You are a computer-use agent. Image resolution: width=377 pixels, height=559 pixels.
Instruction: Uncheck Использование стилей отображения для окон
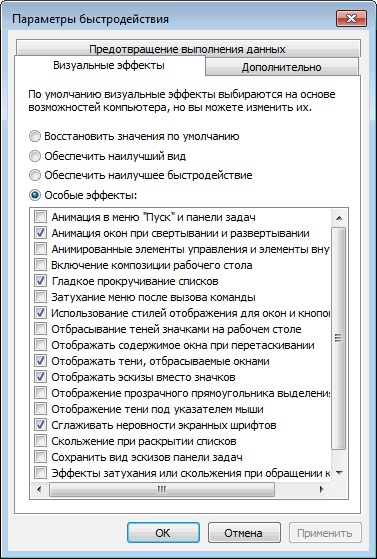point(40,313)
